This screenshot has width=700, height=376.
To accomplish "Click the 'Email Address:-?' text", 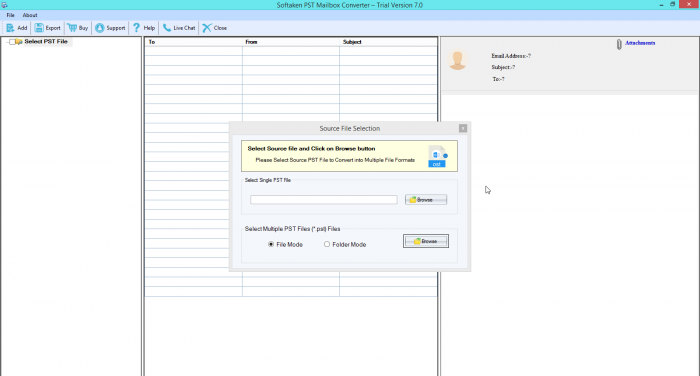I will (x=511, y=56).
